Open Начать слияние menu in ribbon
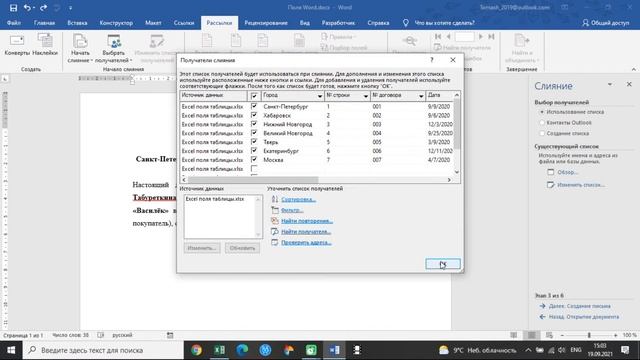640x360 pixels. [80, 48]
